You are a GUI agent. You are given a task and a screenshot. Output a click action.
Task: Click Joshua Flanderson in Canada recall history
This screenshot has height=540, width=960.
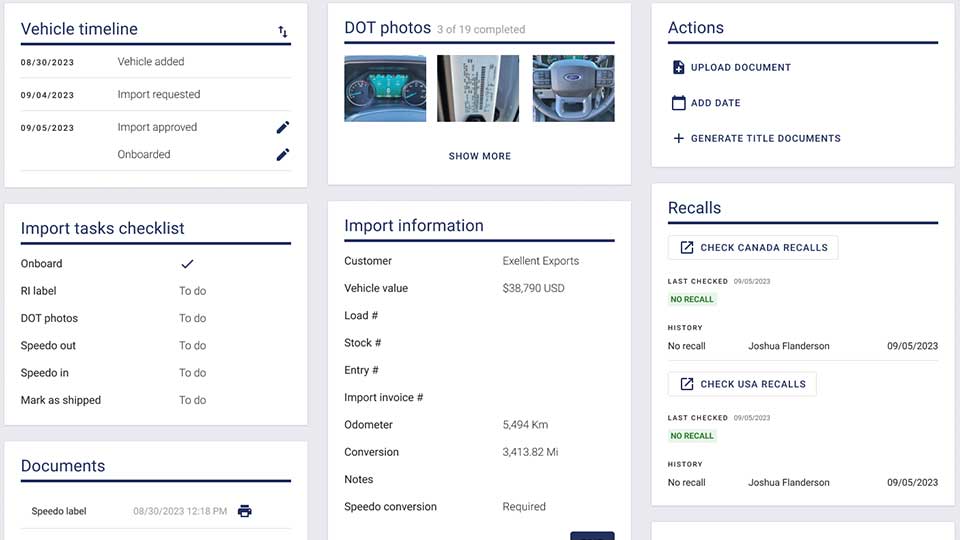coord(789,346)
